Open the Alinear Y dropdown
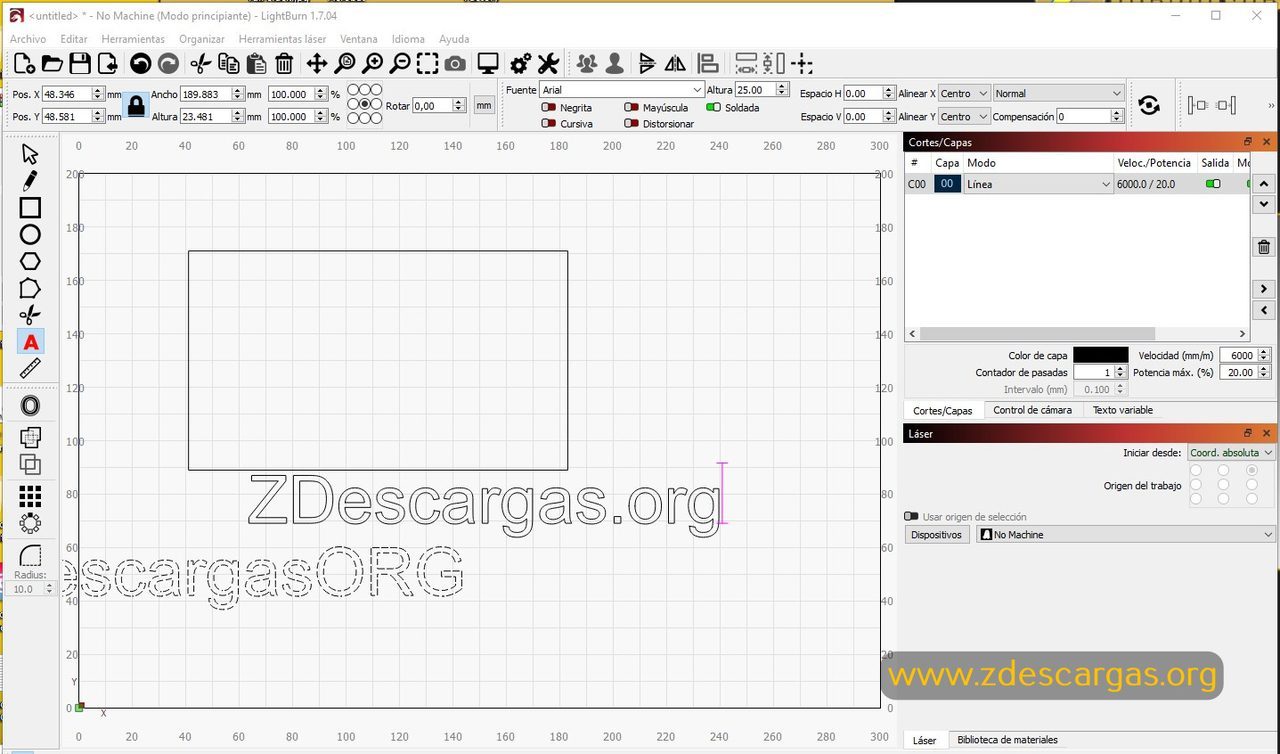Viewport: 1280px width, 754px height. (x=965, y=117)
